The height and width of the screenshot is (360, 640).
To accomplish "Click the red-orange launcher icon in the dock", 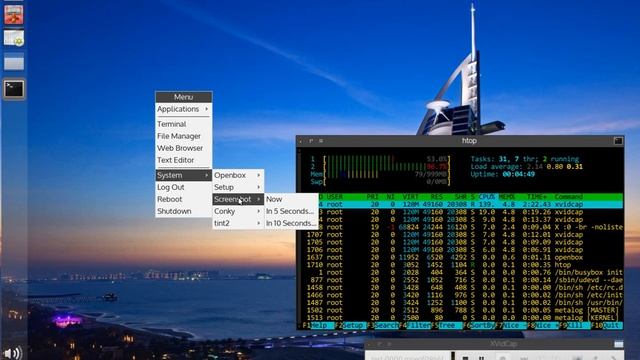I will point(14,14).
